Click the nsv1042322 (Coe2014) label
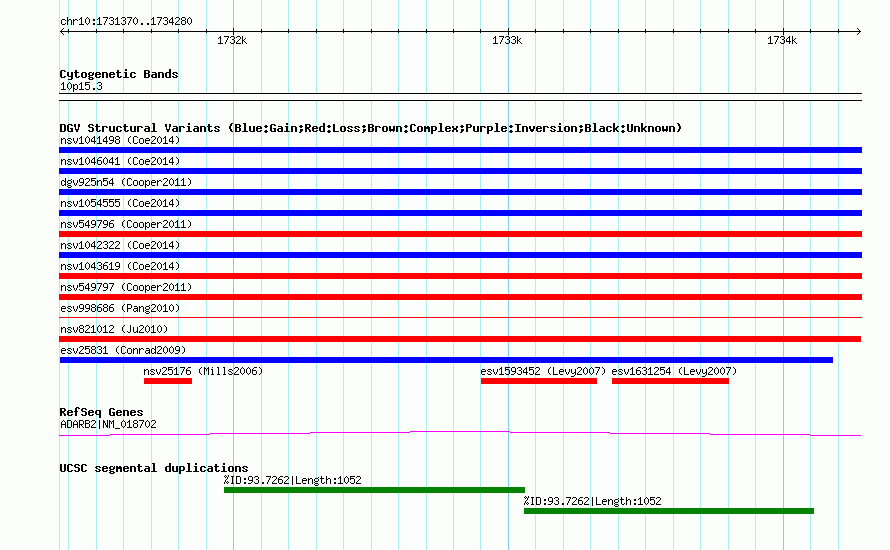Image resolution: width=890 pixels, height=550 pixels. tap(120, 245)
